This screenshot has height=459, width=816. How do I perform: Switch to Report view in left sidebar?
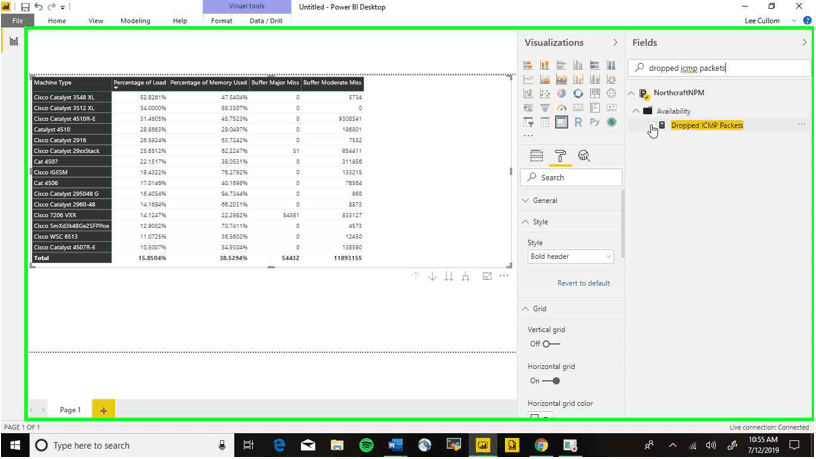[x=14, y=41]
